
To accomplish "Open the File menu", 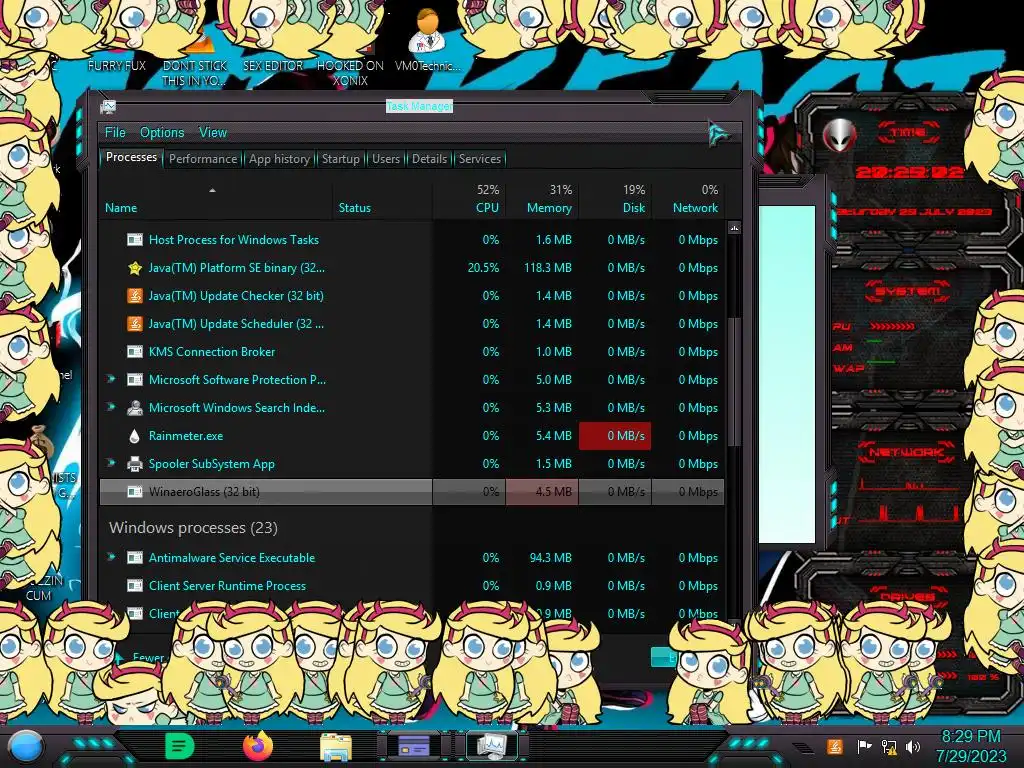I will (115, 133).
